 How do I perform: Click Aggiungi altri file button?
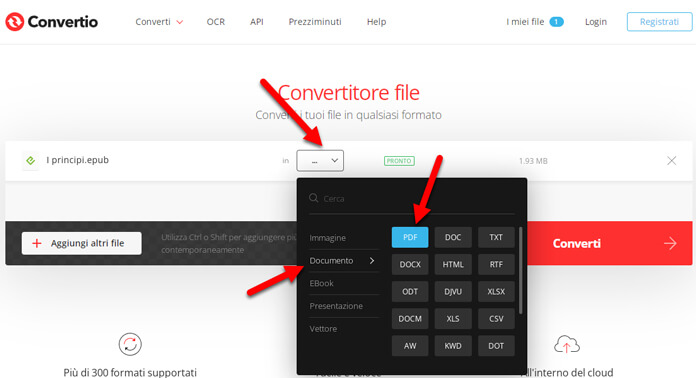[x=82, y=243]
